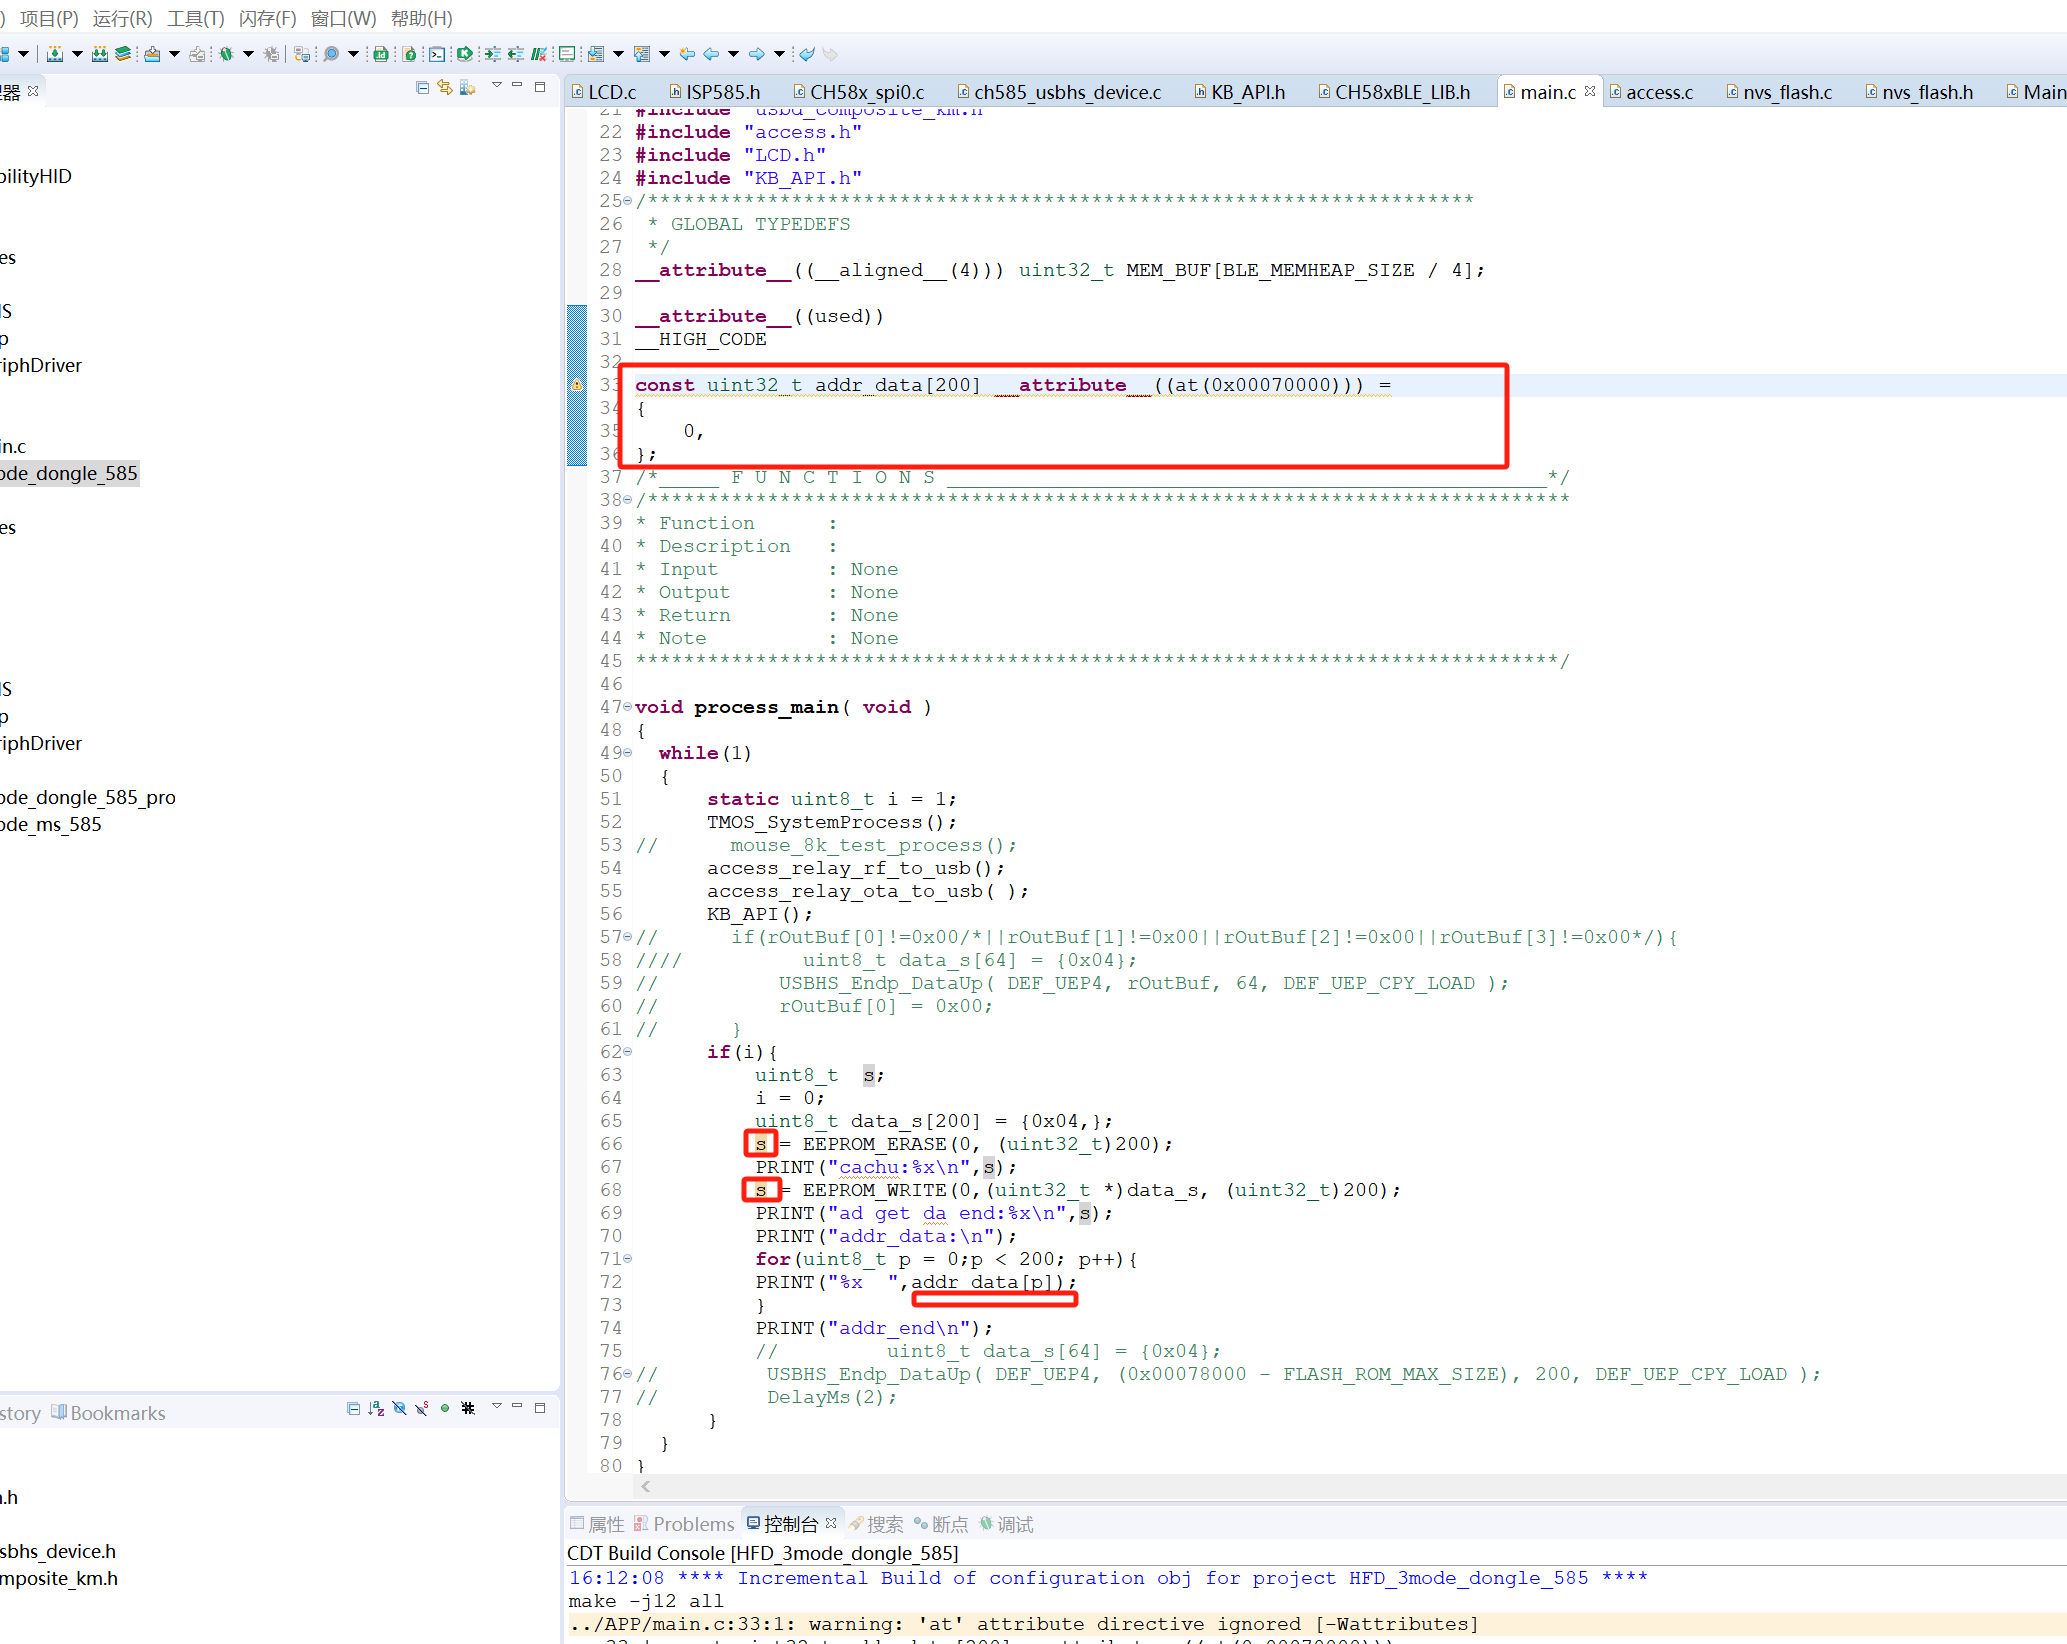
Task: Collapse the while(1) fold at line 49
Action: click(x=628, y=753)
